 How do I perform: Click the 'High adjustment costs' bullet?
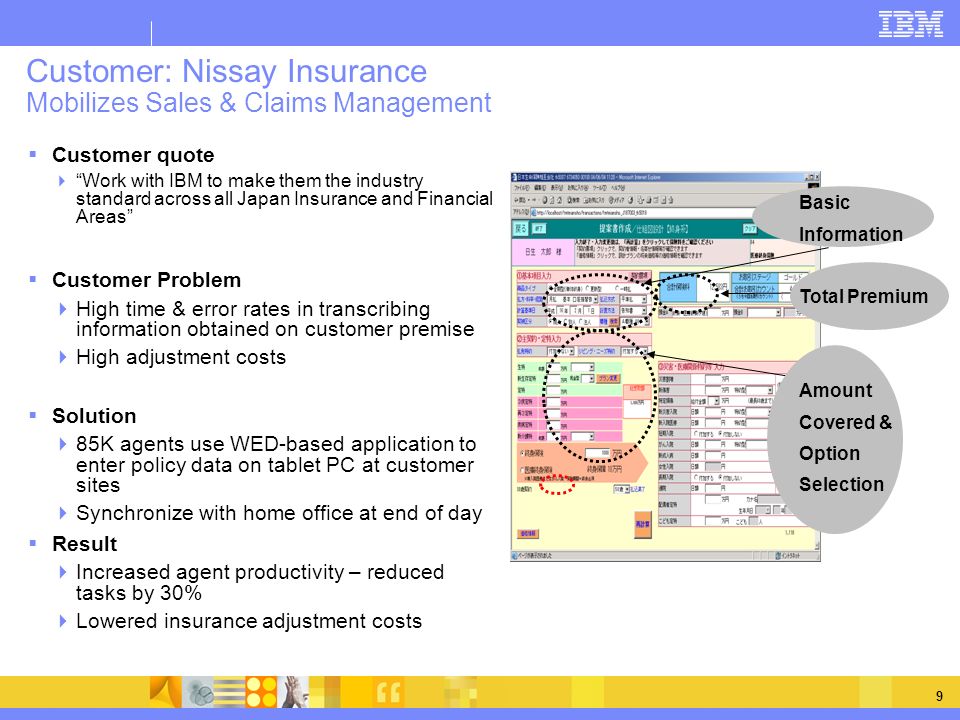181,357
